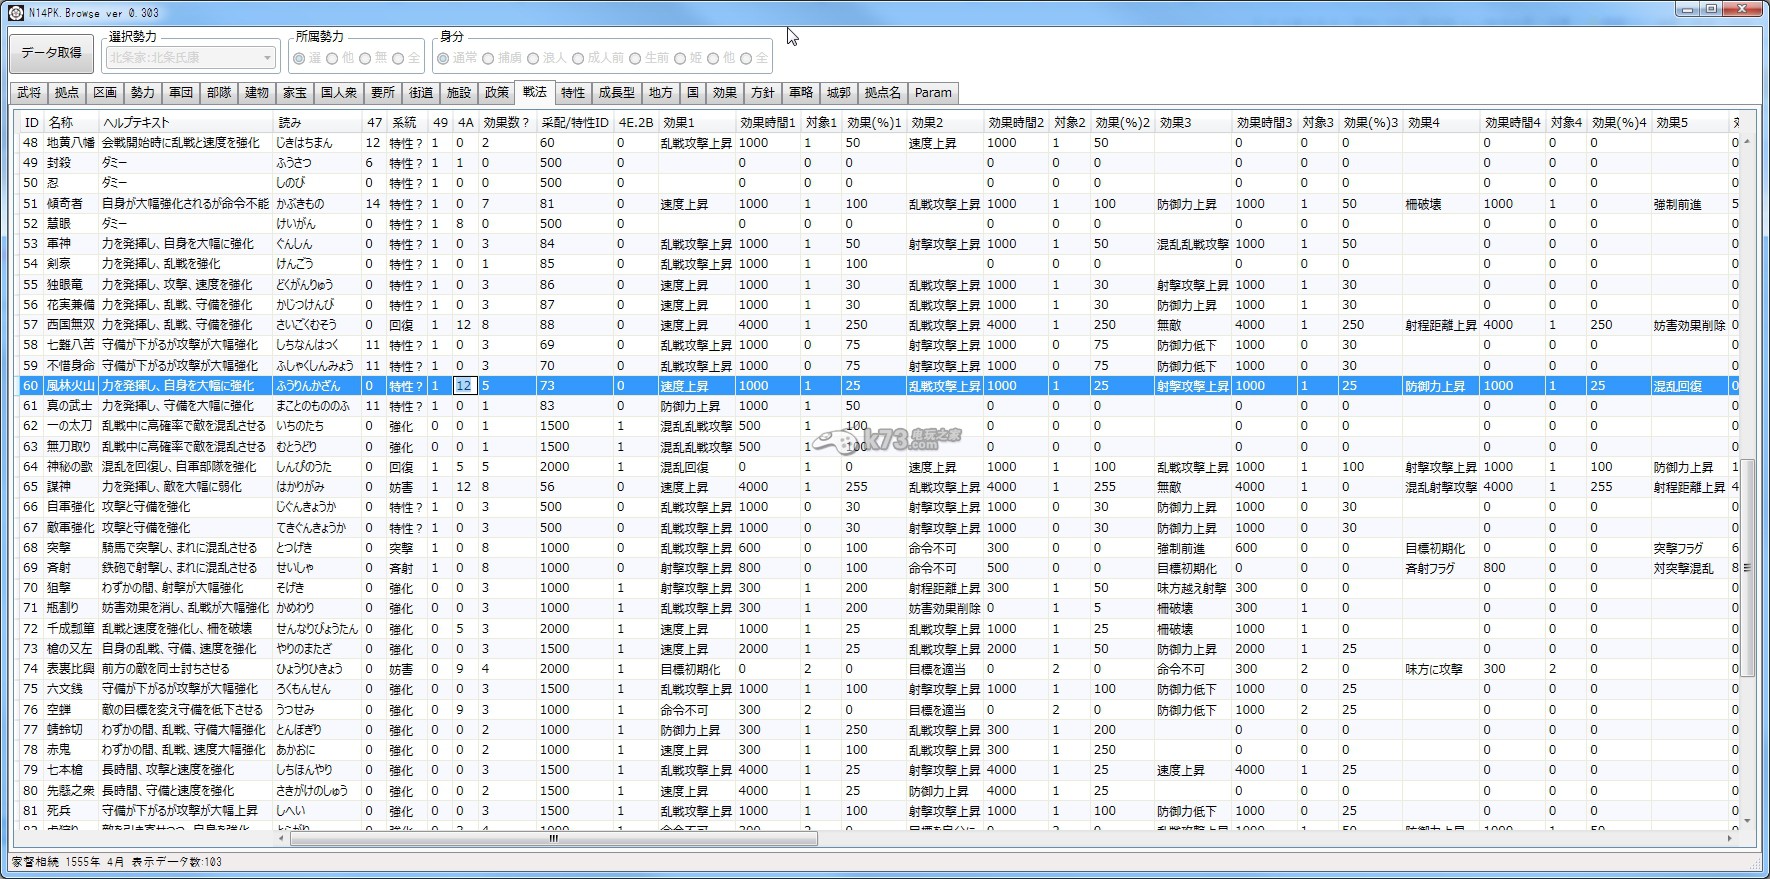Switch to the 政策 tab

click(x=497, y=93)
